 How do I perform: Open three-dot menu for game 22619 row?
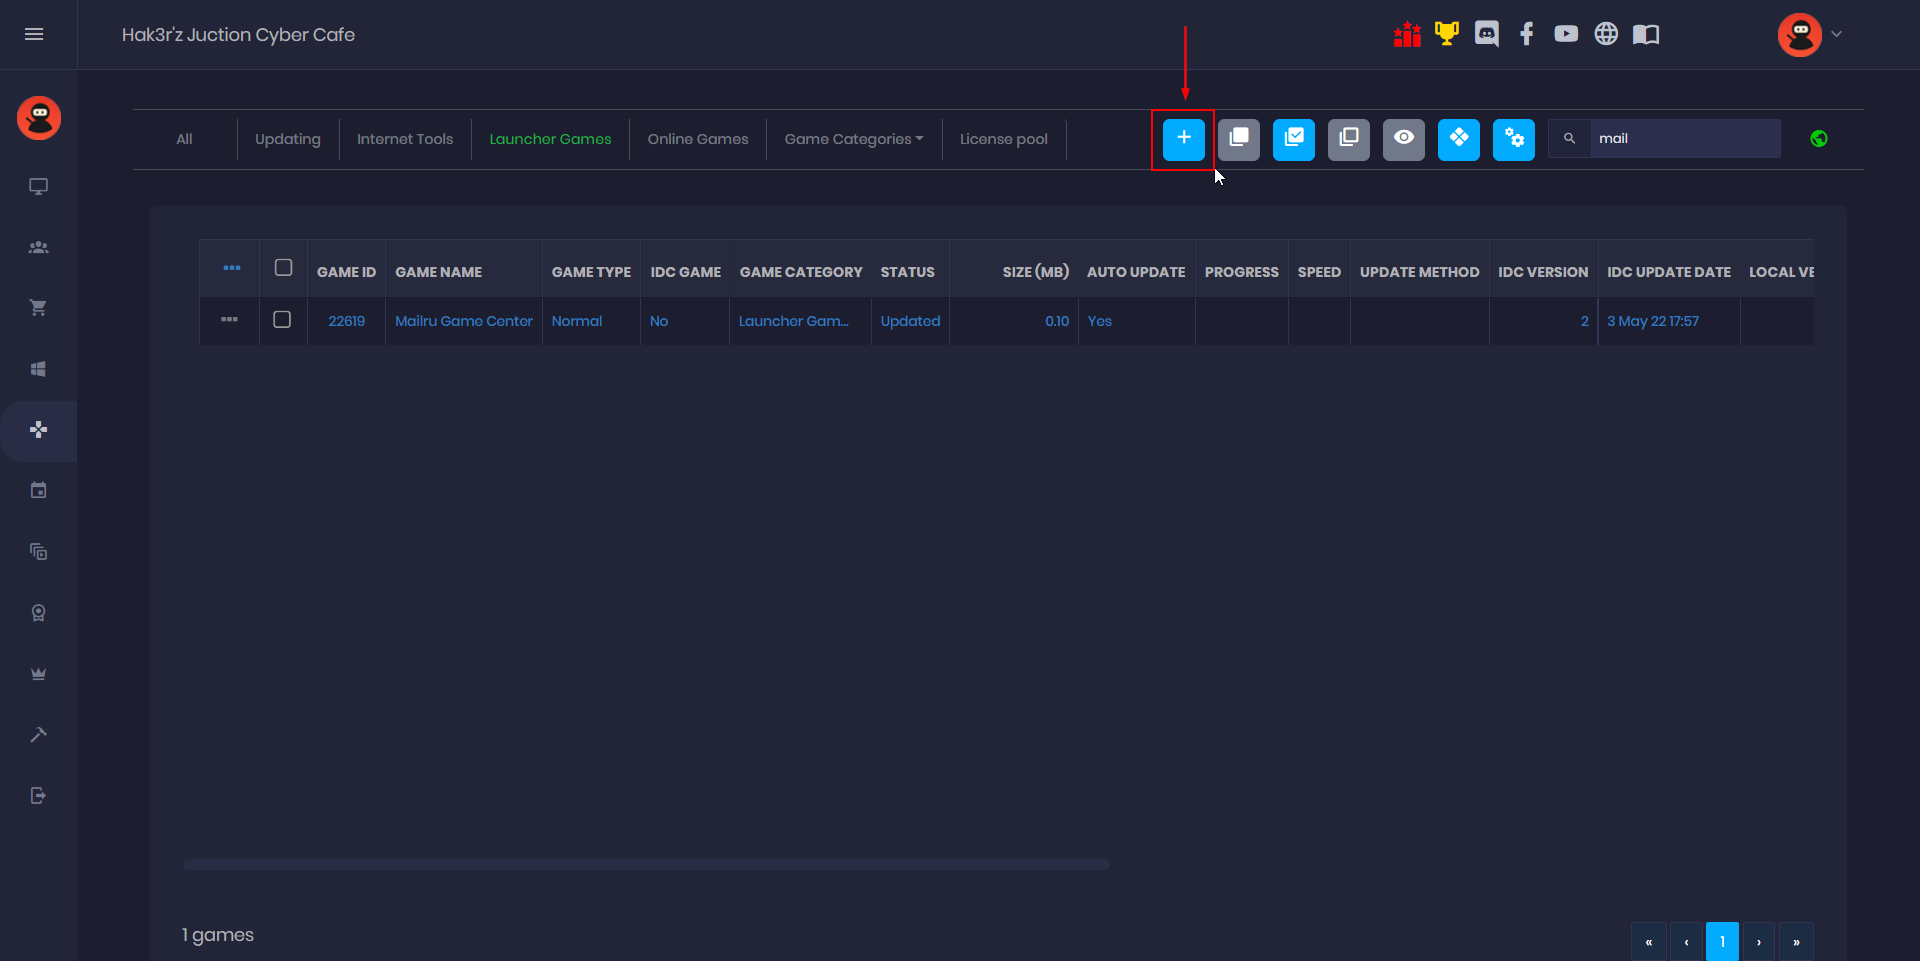[229, 320]
